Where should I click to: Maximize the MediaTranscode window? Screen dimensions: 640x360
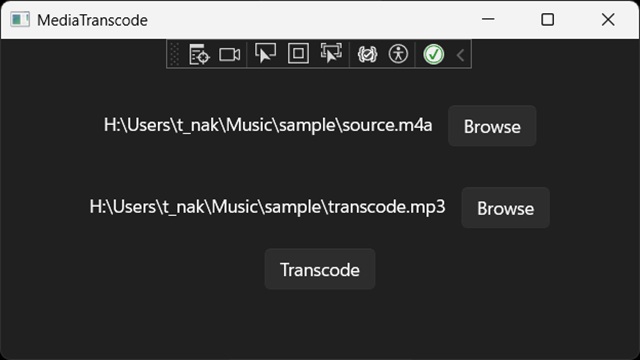pyautogui.click(x=547, y=19)
